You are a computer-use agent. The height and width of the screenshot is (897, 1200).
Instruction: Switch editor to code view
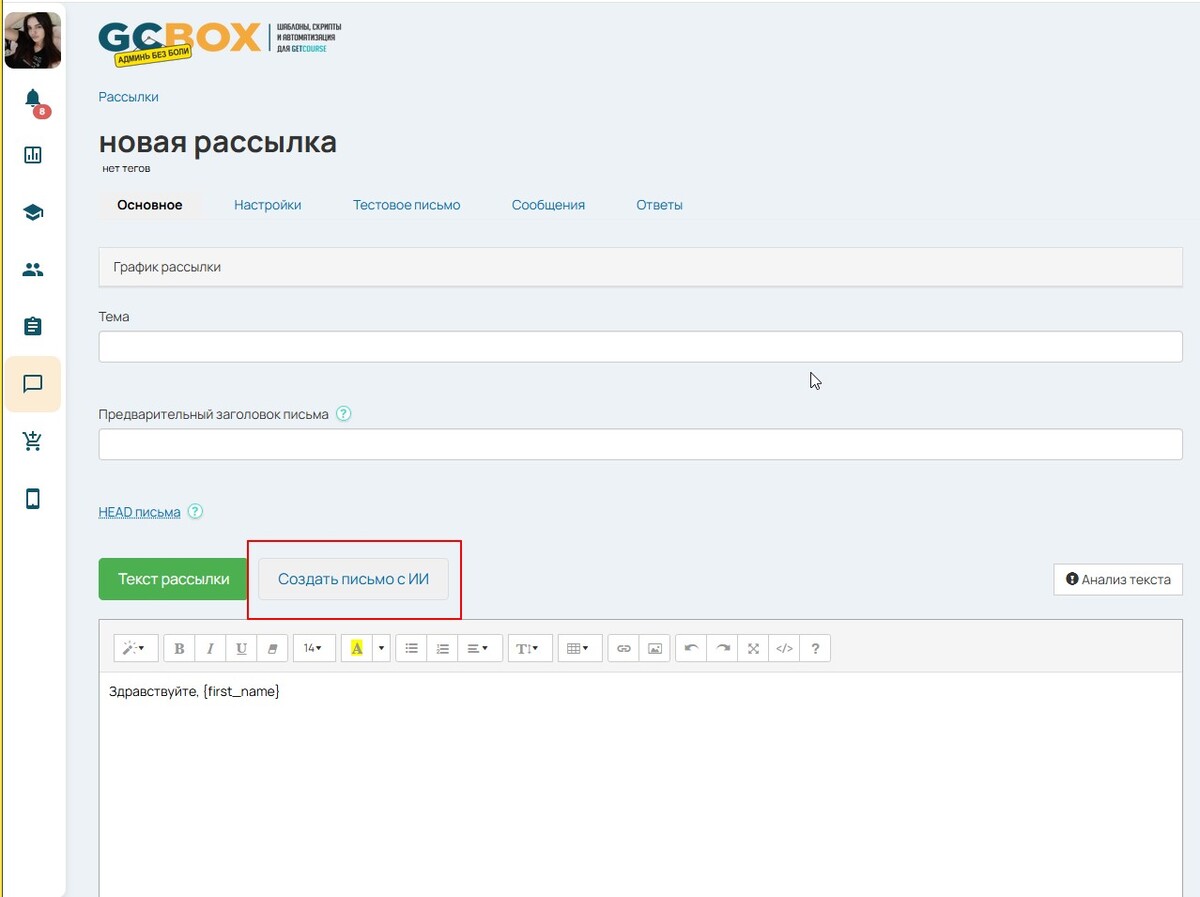coord(784,649)
